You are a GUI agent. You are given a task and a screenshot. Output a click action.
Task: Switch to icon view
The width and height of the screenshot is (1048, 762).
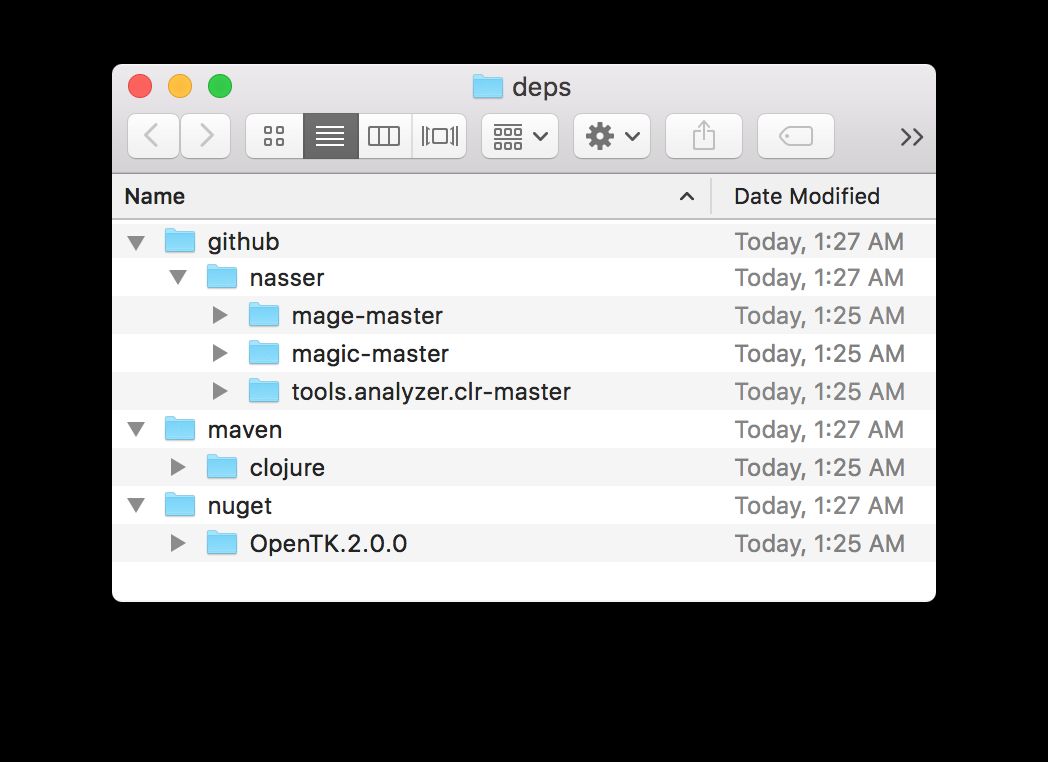[274, 136]
